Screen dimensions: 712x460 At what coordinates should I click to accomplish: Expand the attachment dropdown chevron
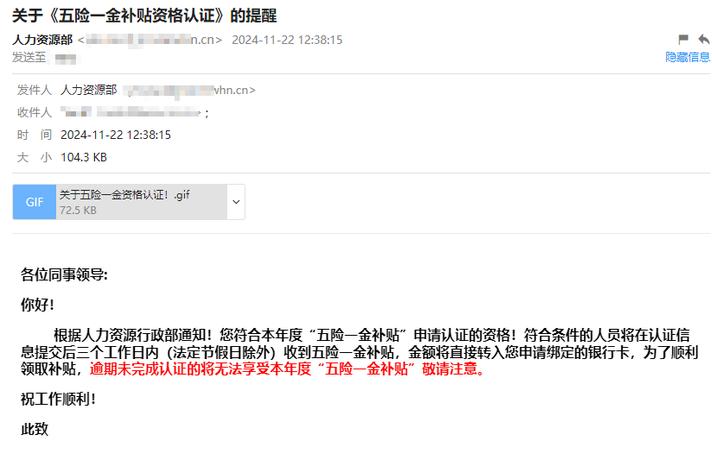(236, 202)
